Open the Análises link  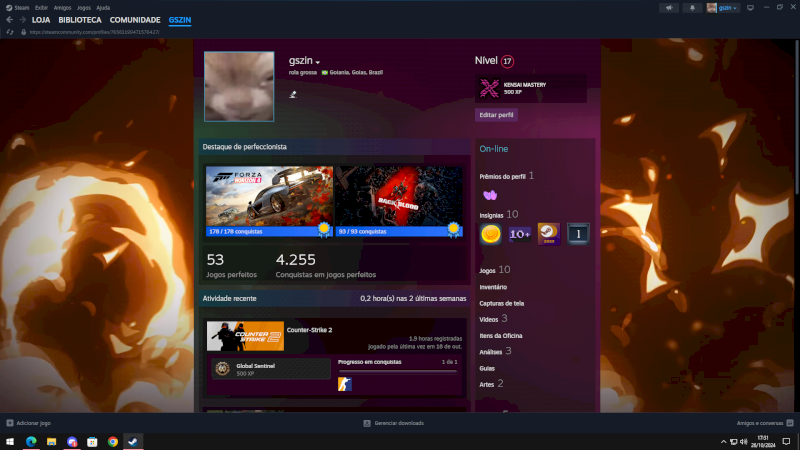click(x=491, y=351)
